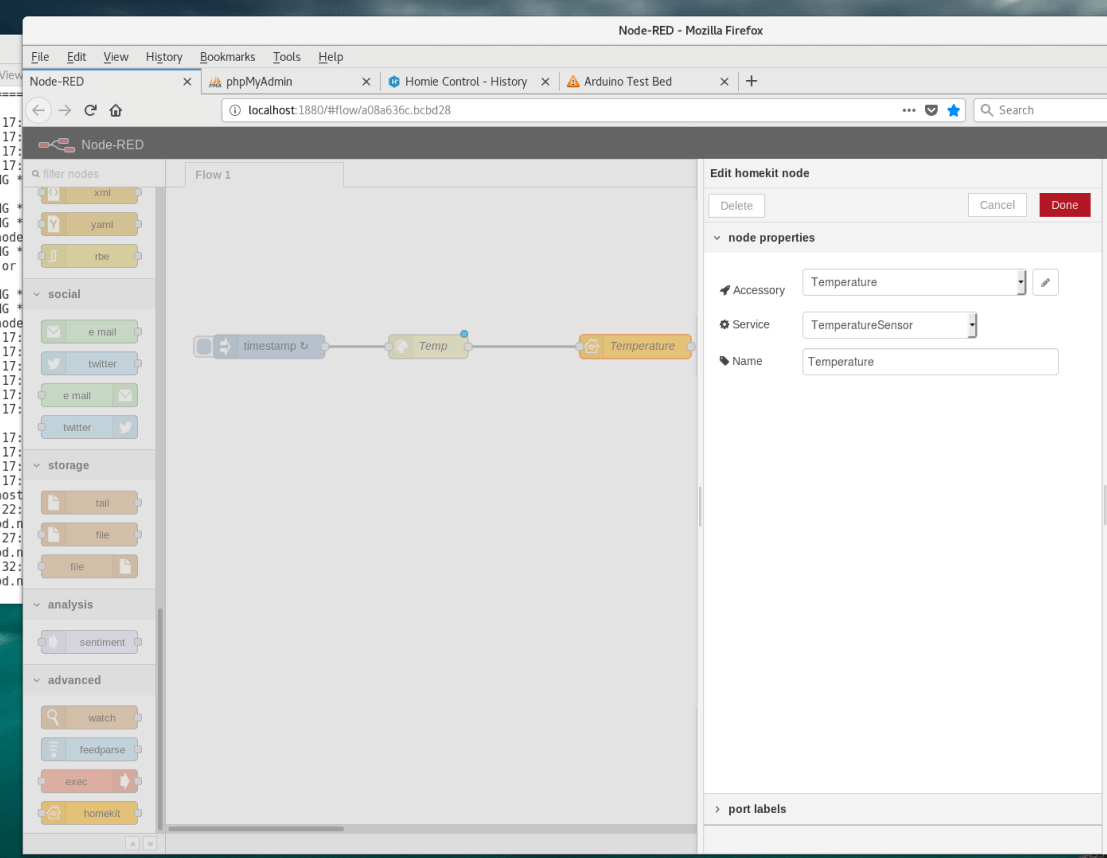Viewport: 1107px width, 858px height.
Task: Open page actions three-dot menu
Action: point(909,110)
